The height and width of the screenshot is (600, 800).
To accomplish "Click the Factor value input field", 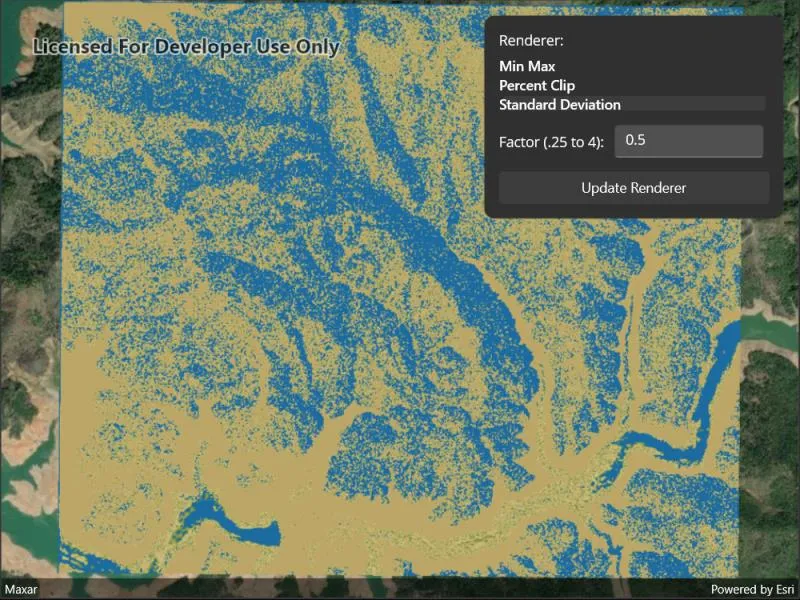I will pos(689,141).
